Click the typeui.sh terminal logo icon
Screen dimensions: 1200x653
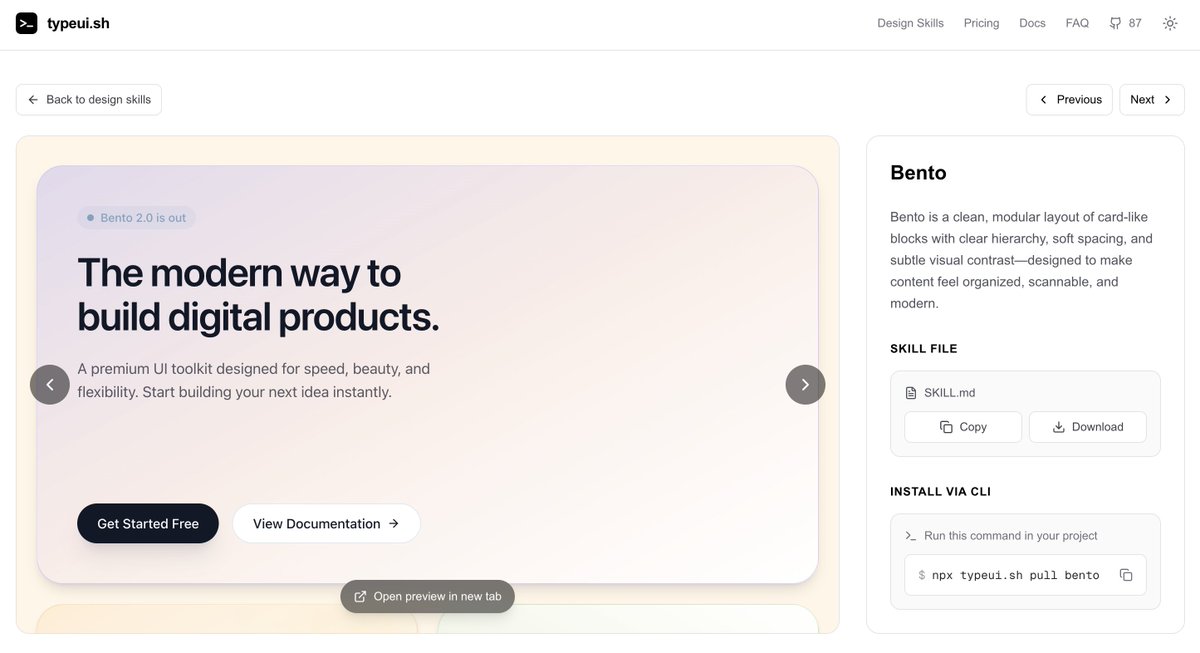pos(27,23)
